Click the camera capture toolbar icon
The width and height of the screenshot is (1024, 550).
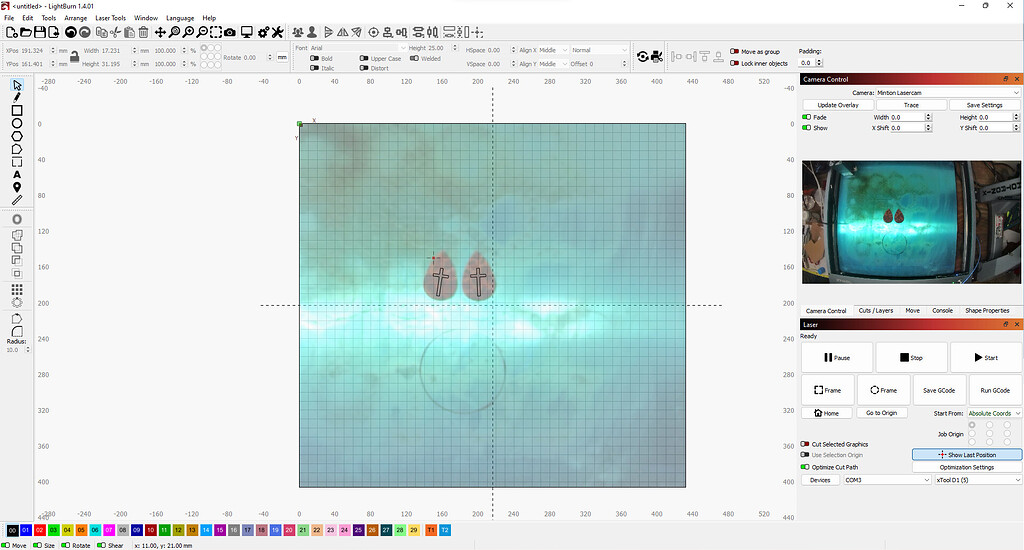[230, 33]
